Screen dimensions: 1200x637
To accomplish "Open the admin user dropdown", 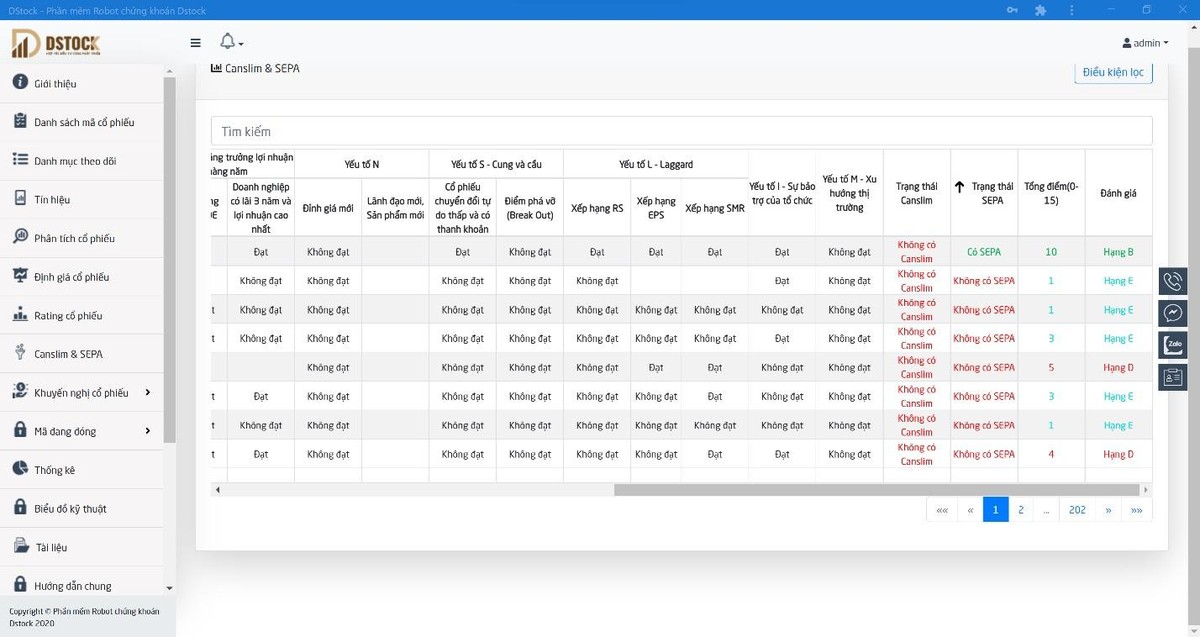I will click(1145, 43).
